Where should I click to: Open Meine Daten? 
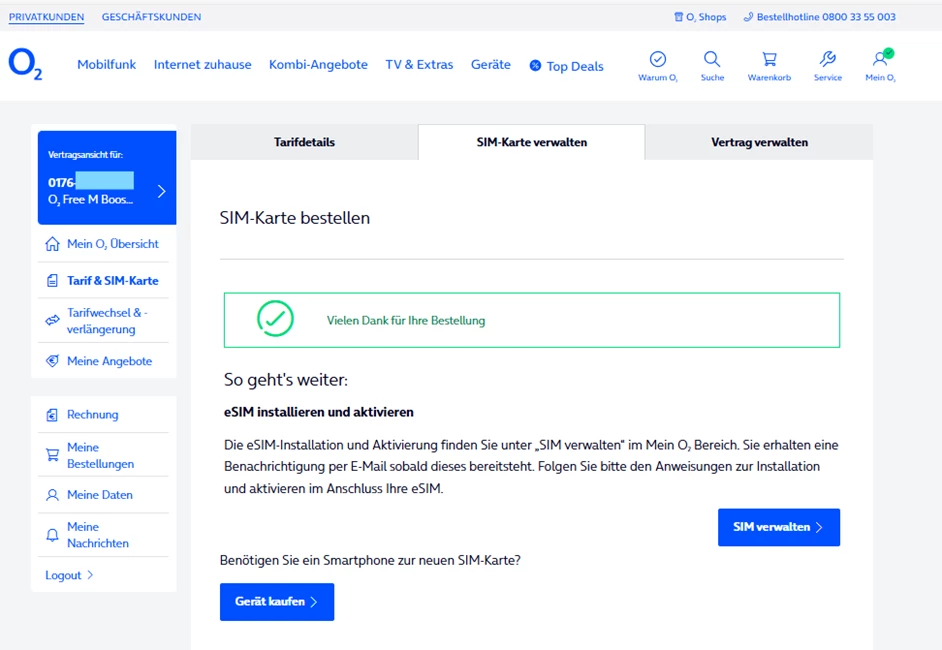(x=100, y=495)
